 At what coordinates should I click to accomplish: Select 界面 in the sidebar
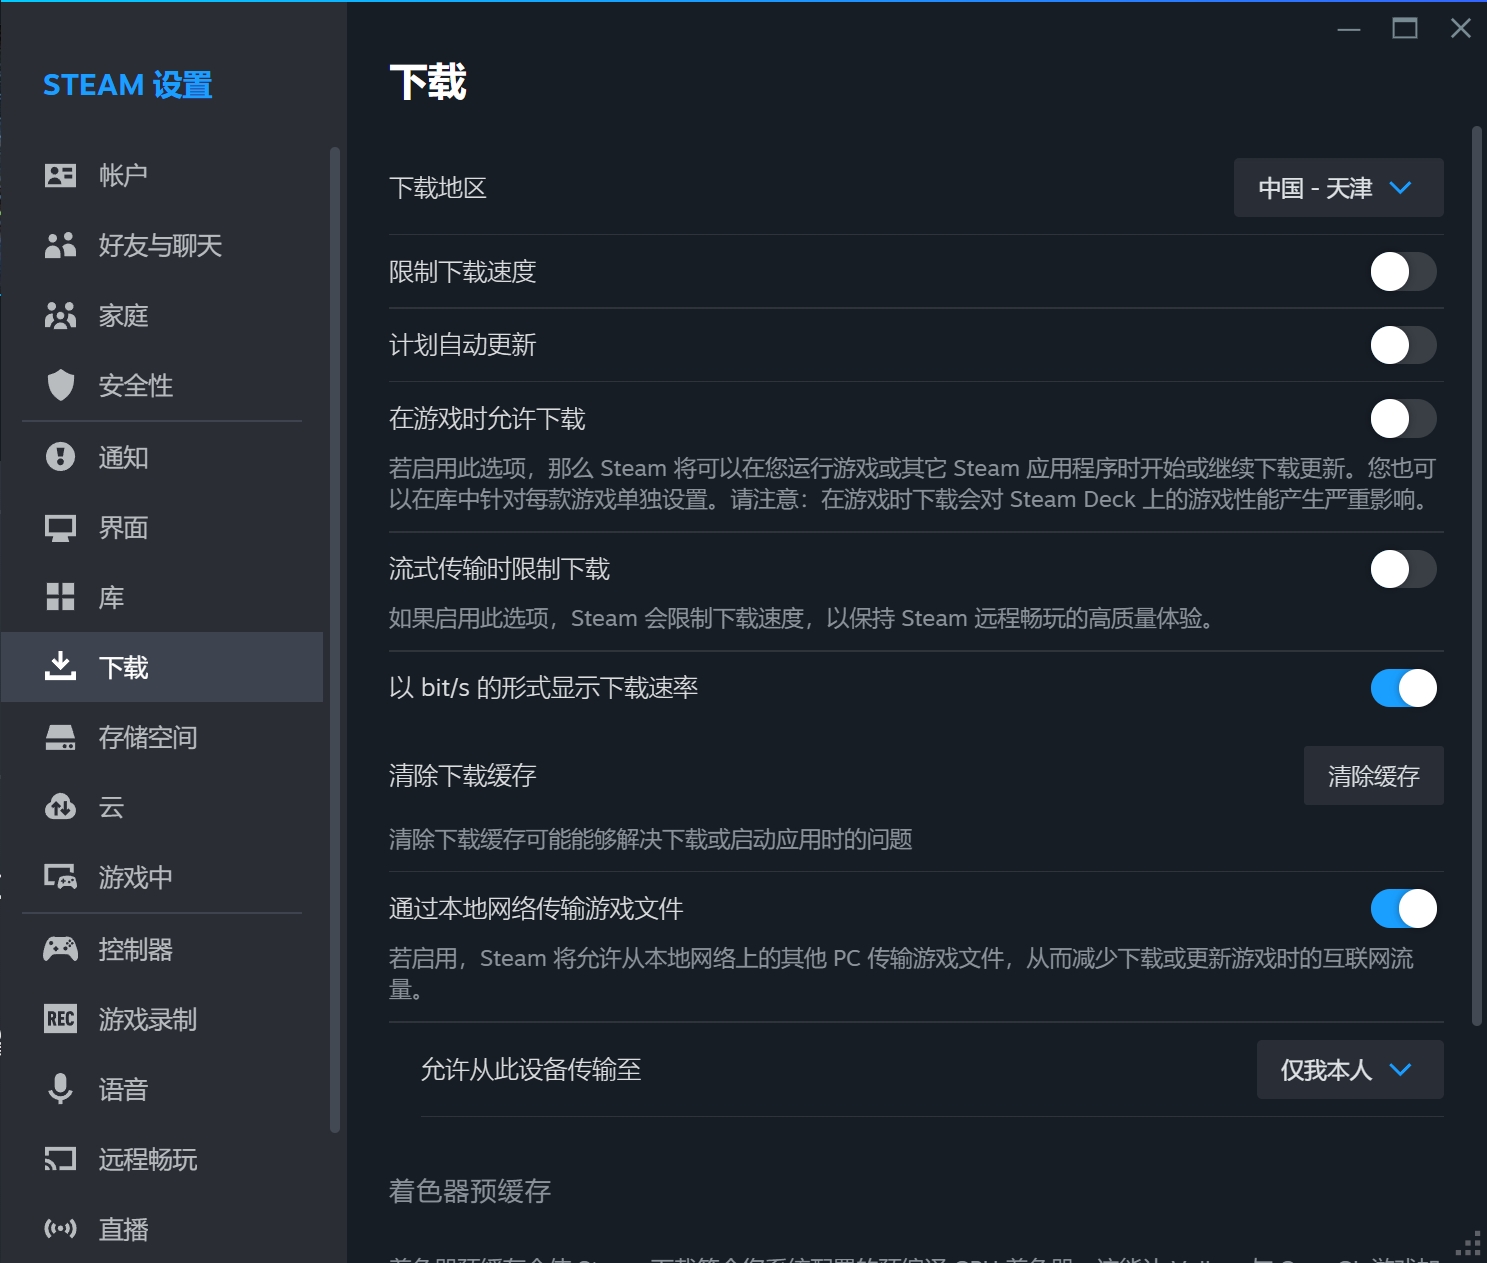pyautogui.click(x=162, y=528)
